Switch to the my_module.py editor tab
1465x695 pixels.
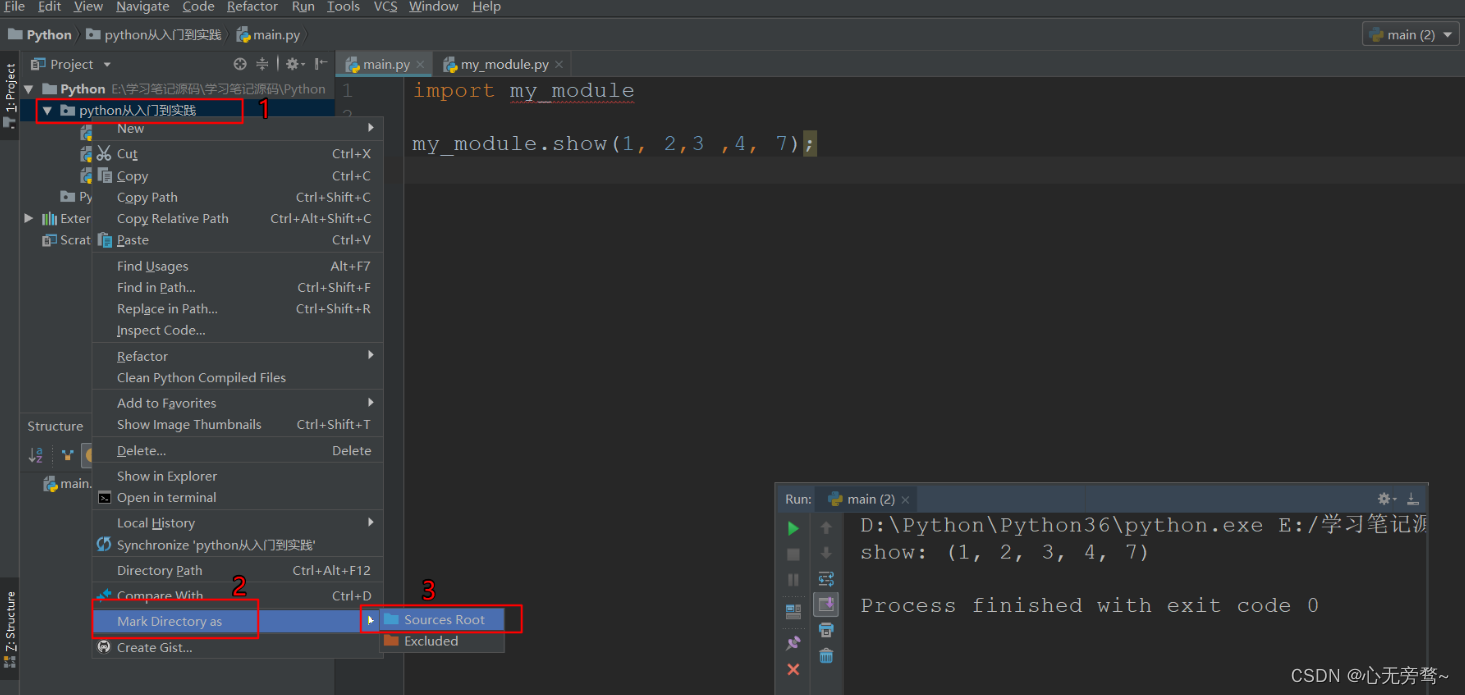coord(505,64)
